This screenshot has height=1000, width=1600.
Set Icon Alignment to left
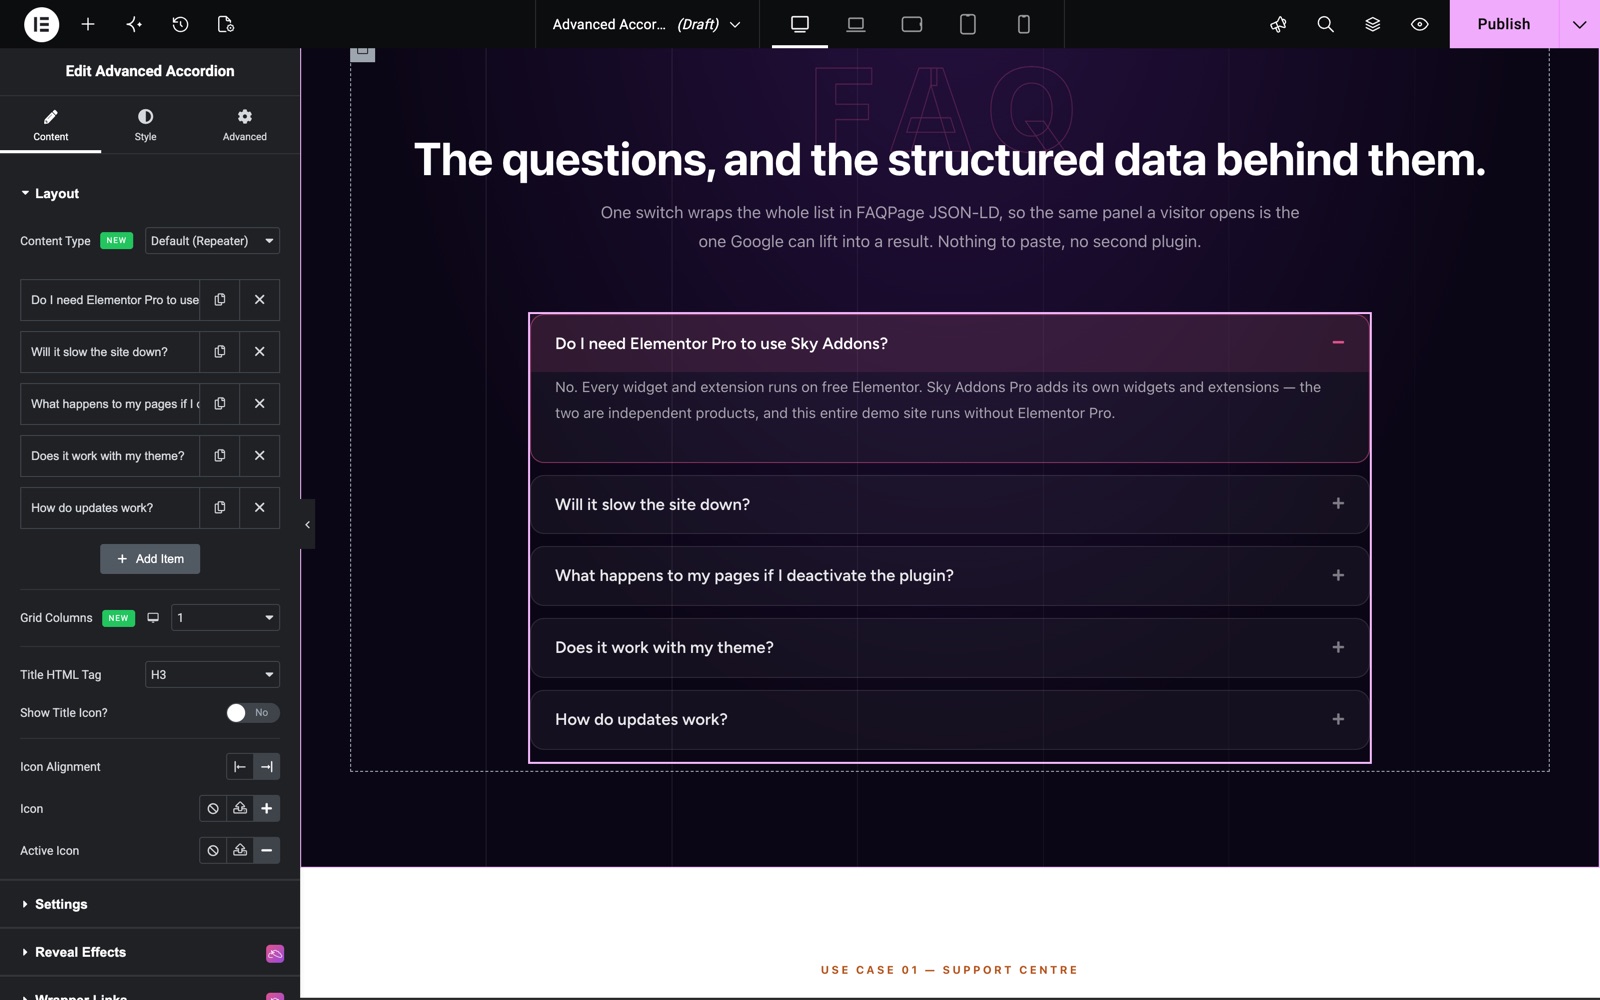(240, 767)
